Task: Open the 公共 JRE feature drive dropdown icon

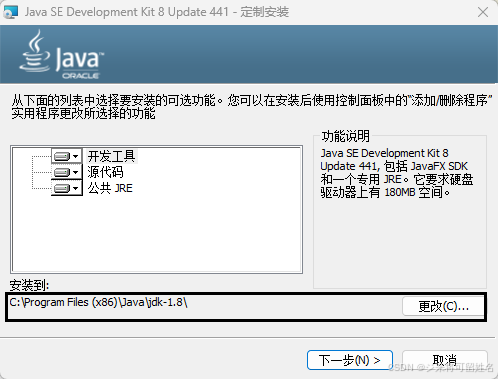Action: click(x=67, y=188)
